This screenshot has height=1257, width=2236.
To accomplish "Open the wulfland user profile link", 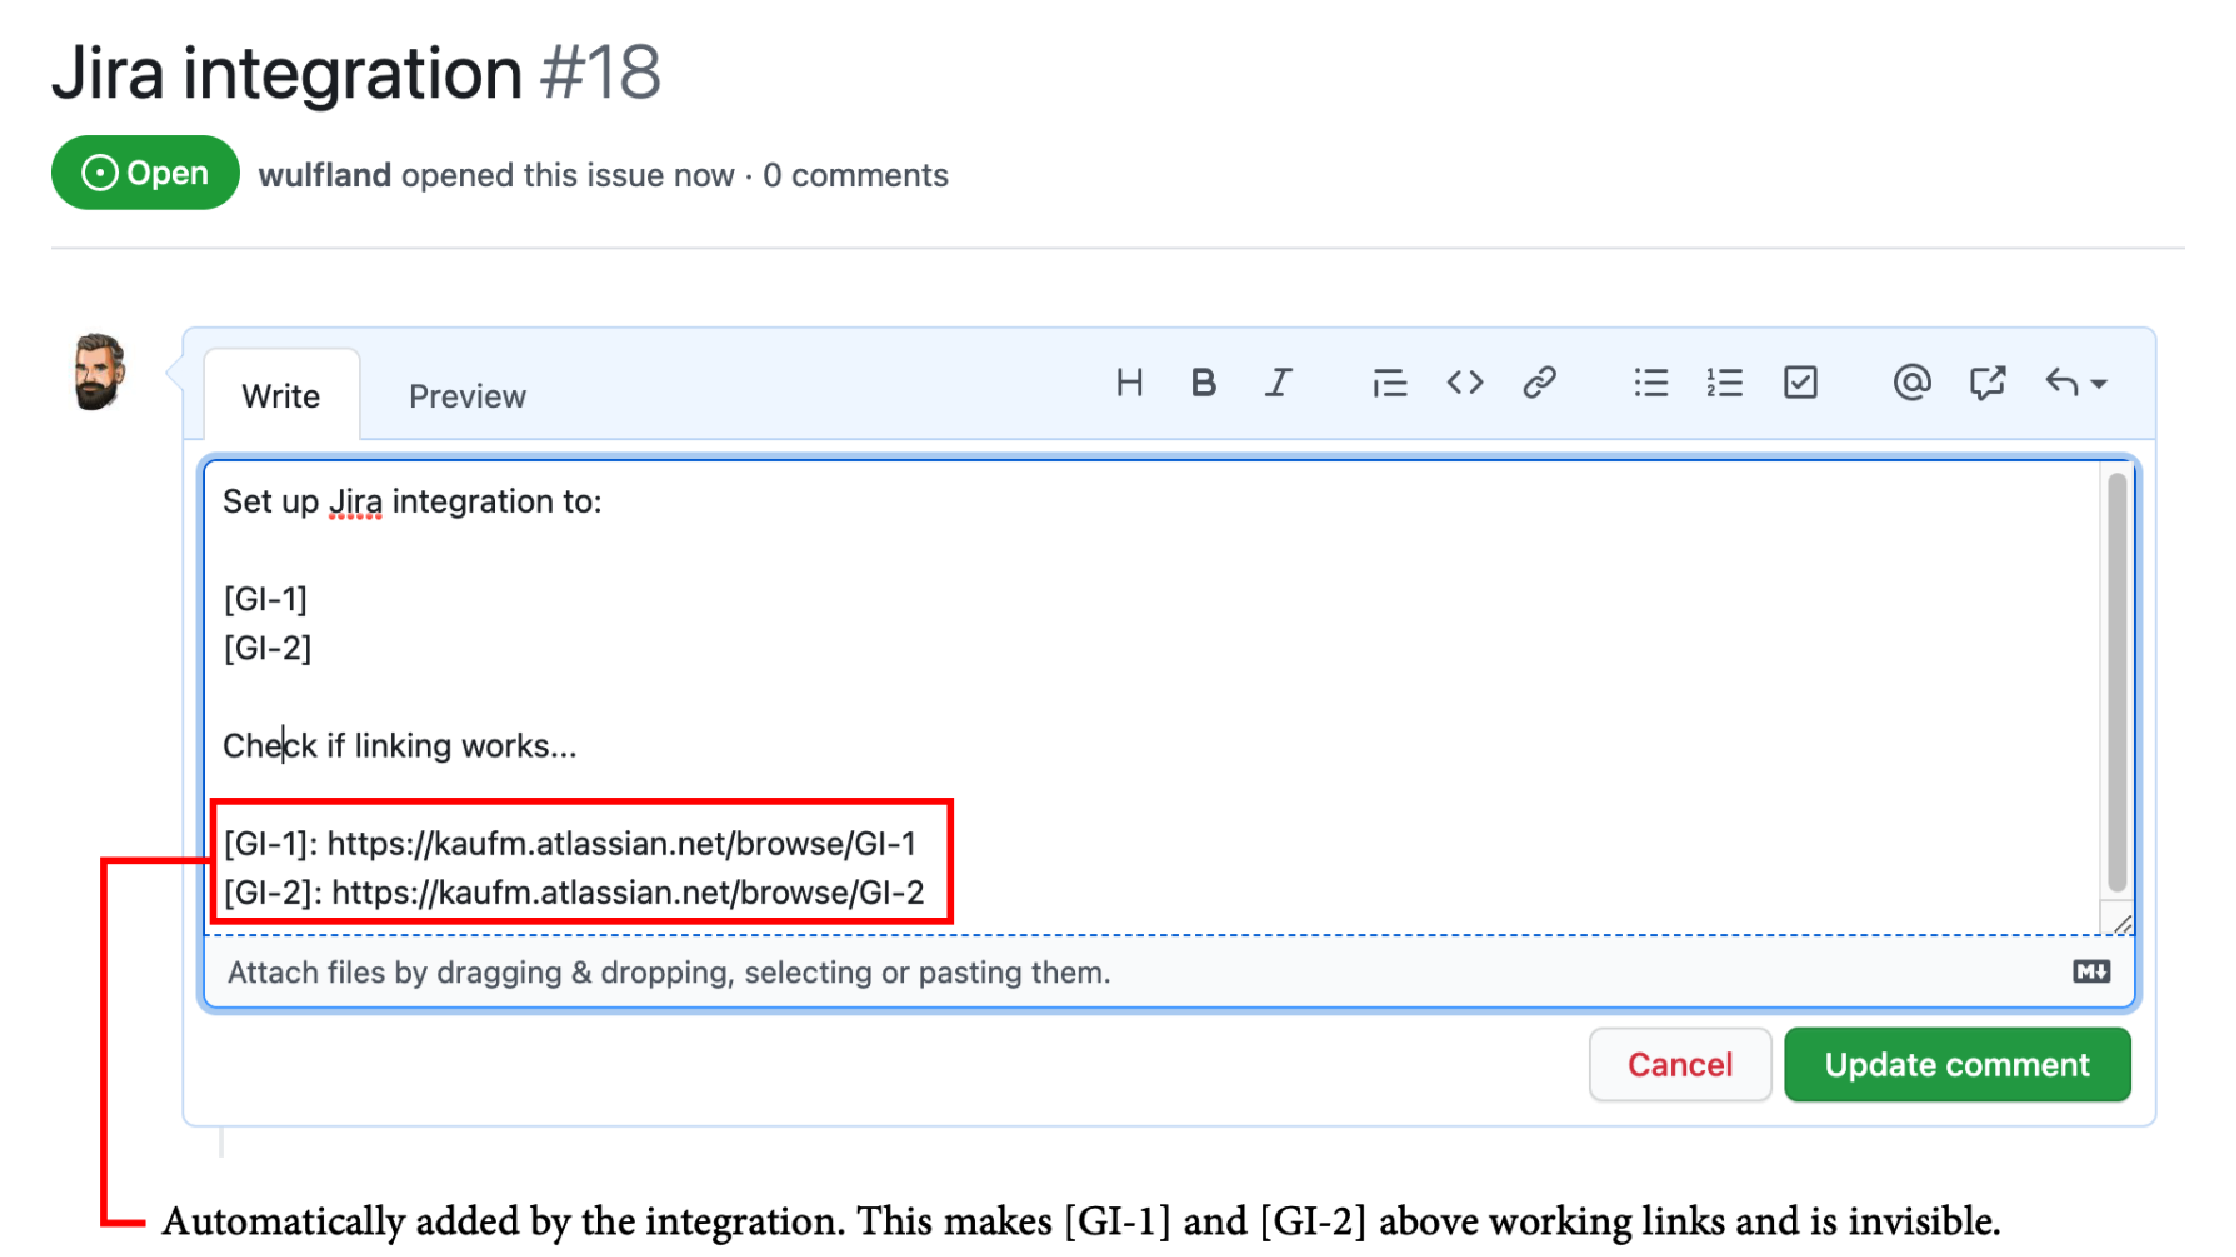I will click(x=324, y=175).
